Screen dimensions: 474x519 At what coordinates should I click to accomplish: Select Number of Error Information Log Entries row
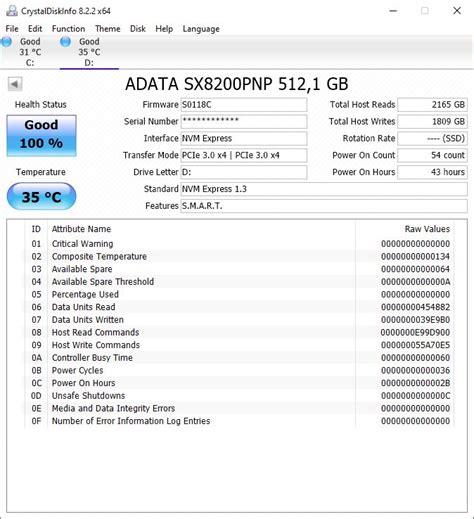click(x=239, y=421)
